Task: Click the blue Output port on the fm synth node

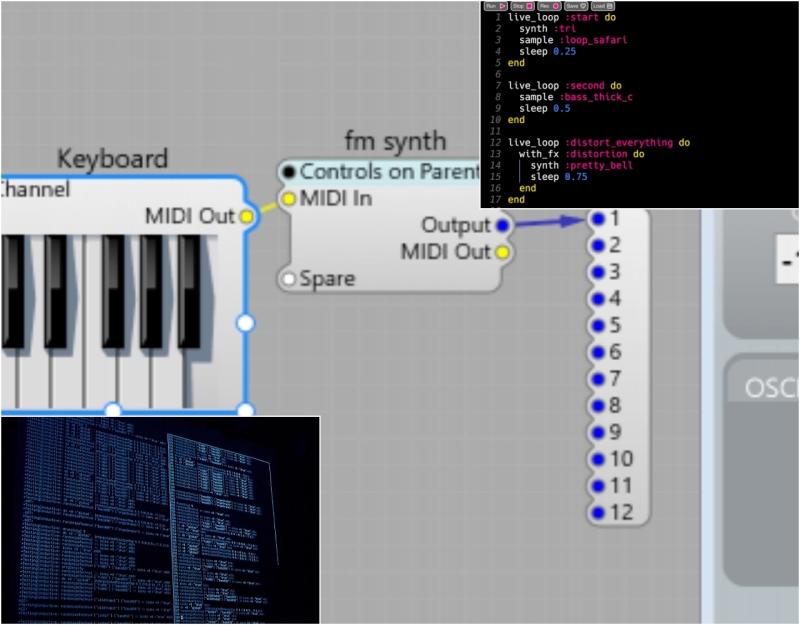Action: pyautogui.click(x=502, y=226)
